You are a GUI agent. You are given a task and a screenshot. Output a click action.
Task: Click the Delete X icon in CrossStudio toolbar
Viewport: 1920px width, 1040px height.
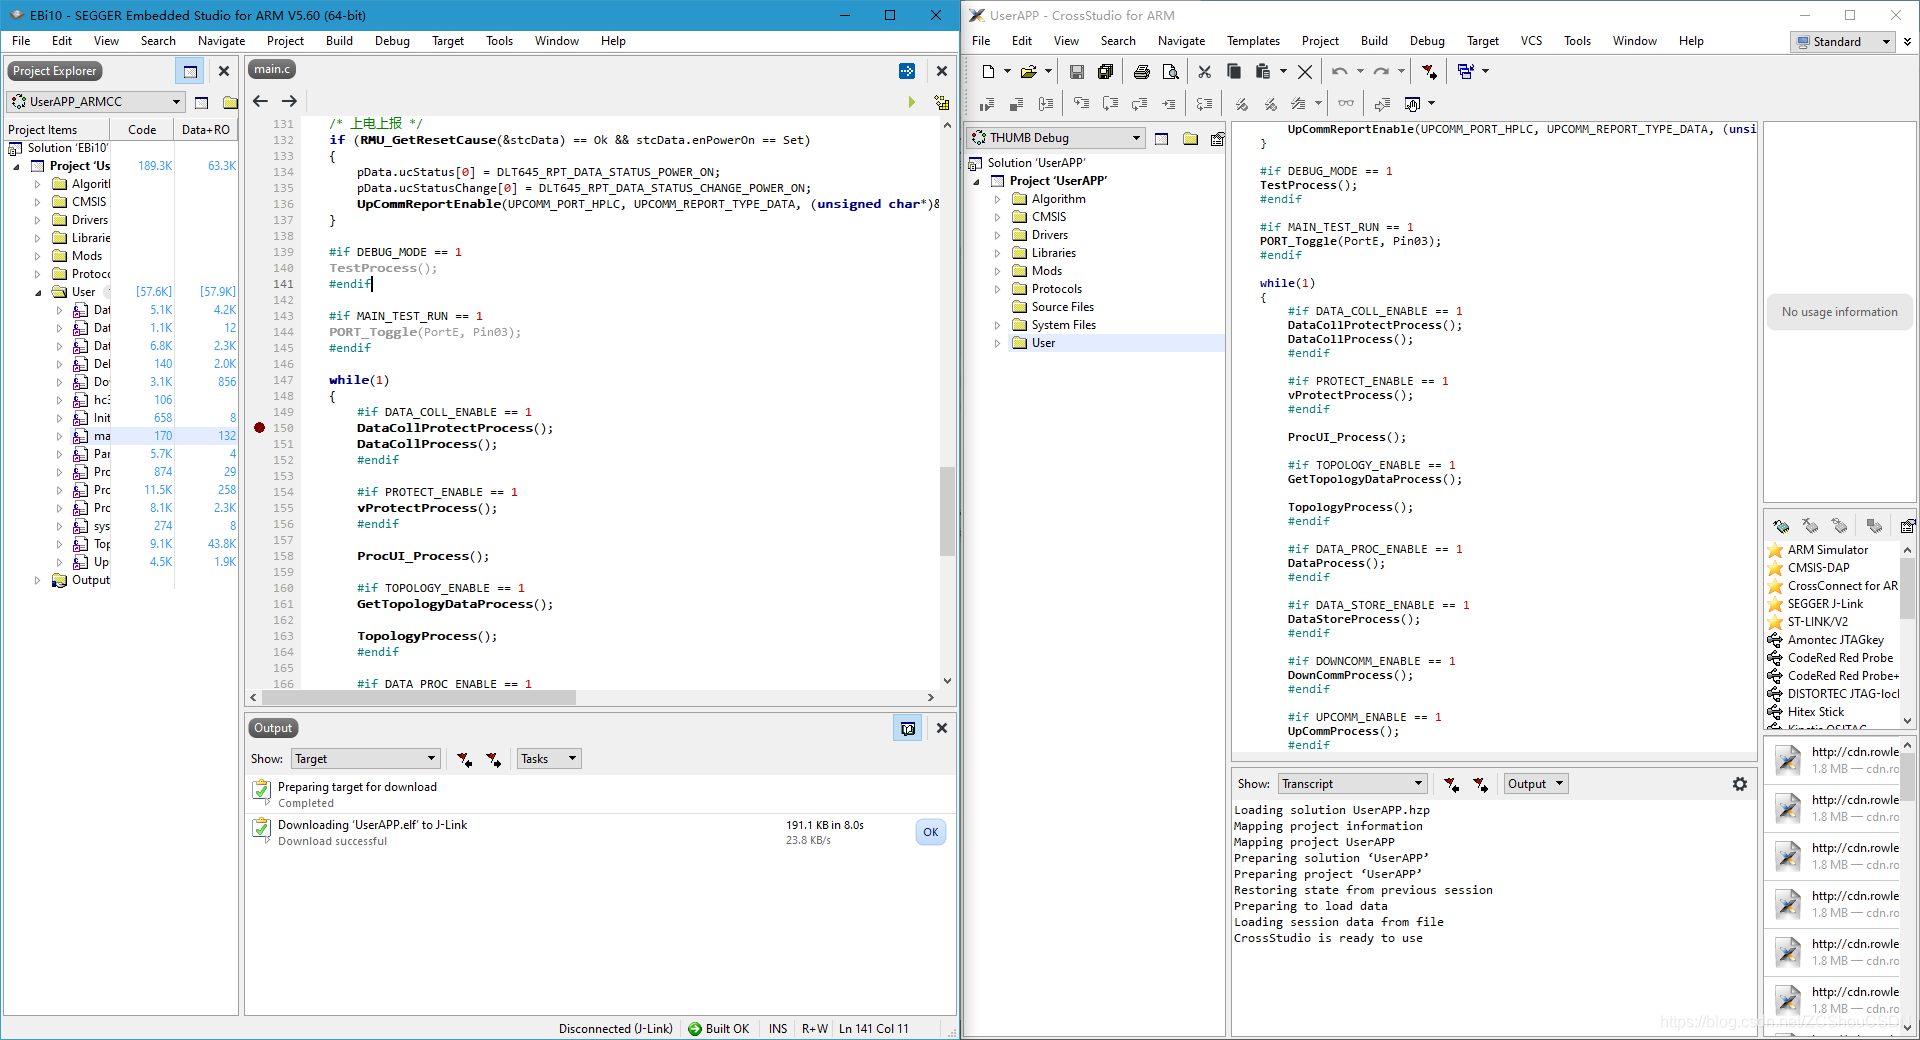pos(1305,71)
